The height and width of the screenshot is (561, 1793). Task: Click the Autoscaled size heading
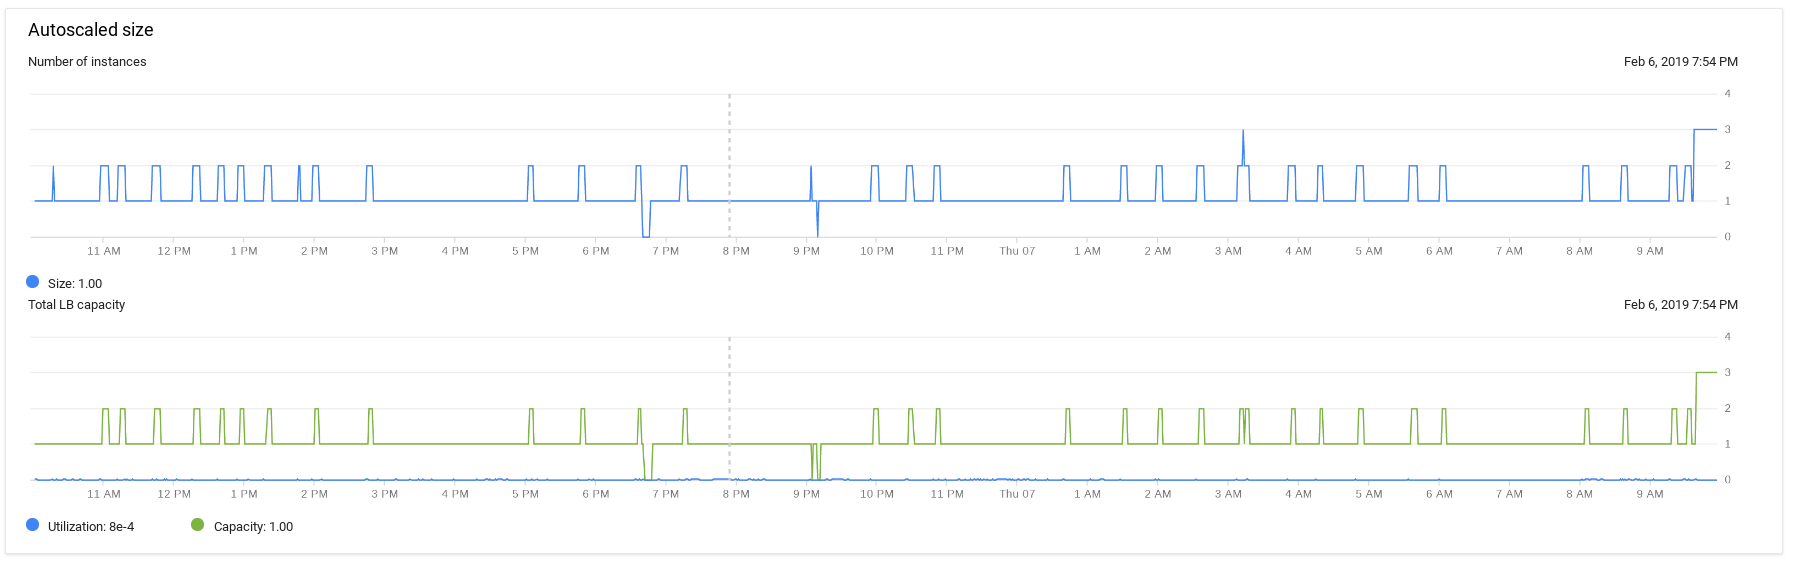pyautogui.click(x=91, y=30)
